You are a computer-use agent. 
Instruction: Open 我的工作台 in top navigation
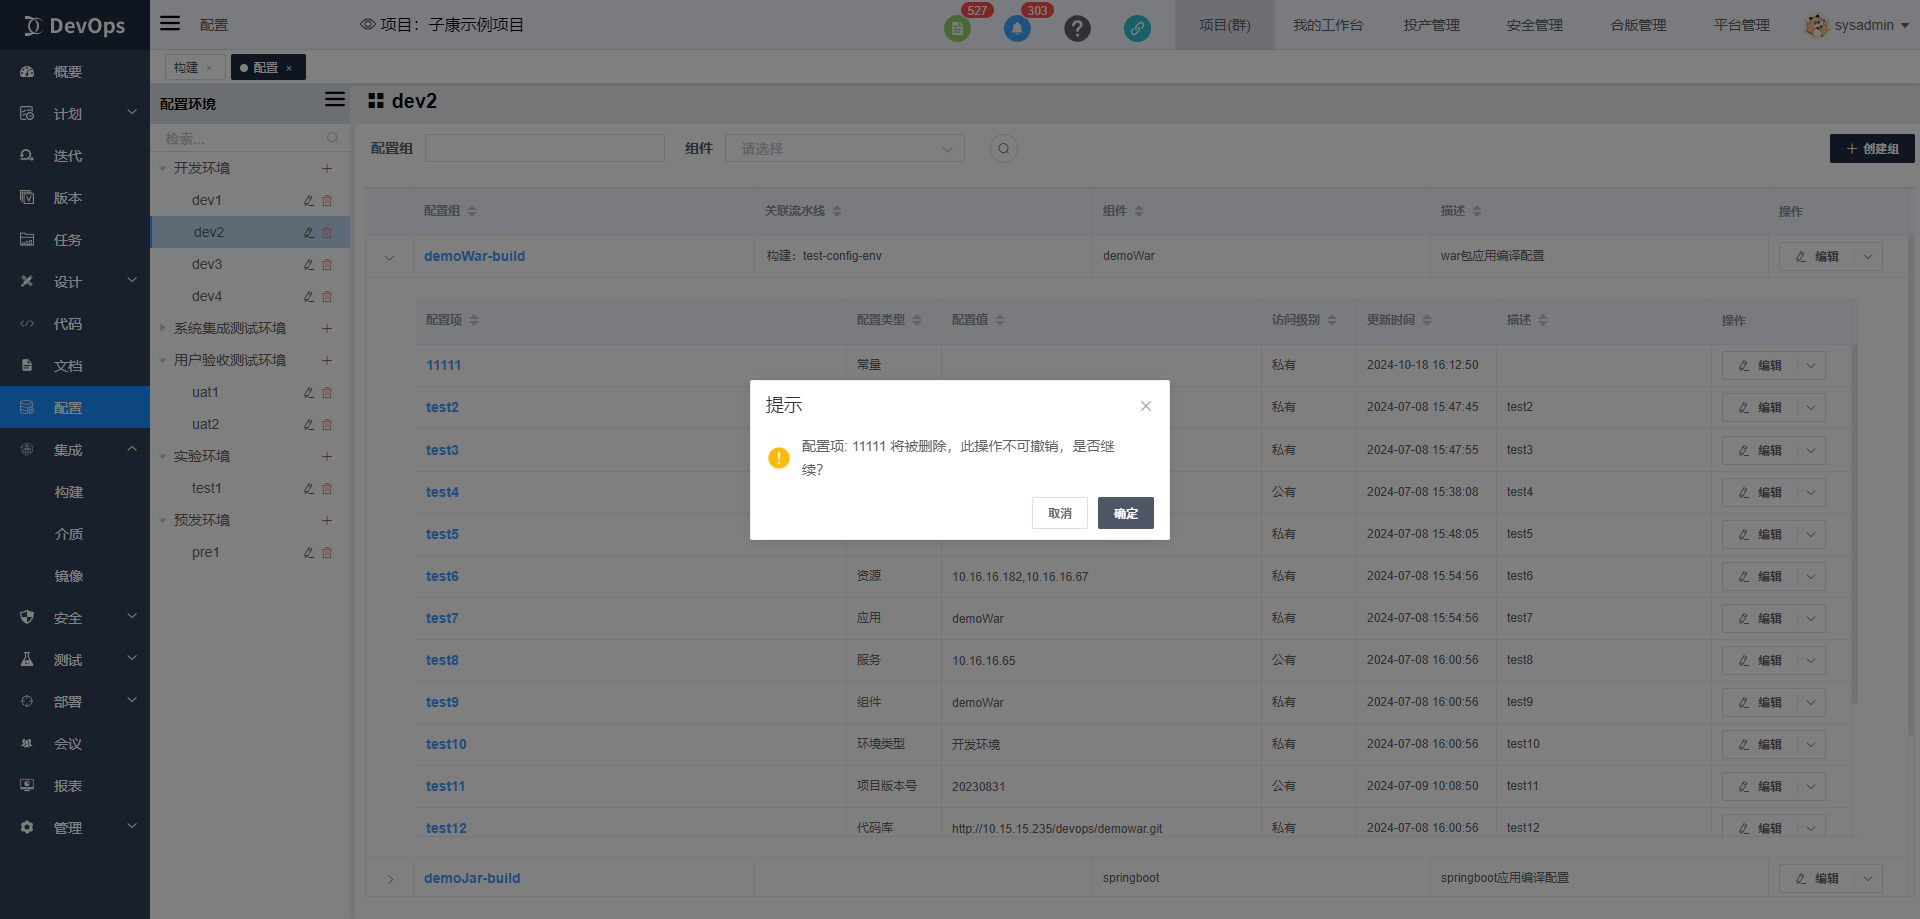pos(1327,25)
